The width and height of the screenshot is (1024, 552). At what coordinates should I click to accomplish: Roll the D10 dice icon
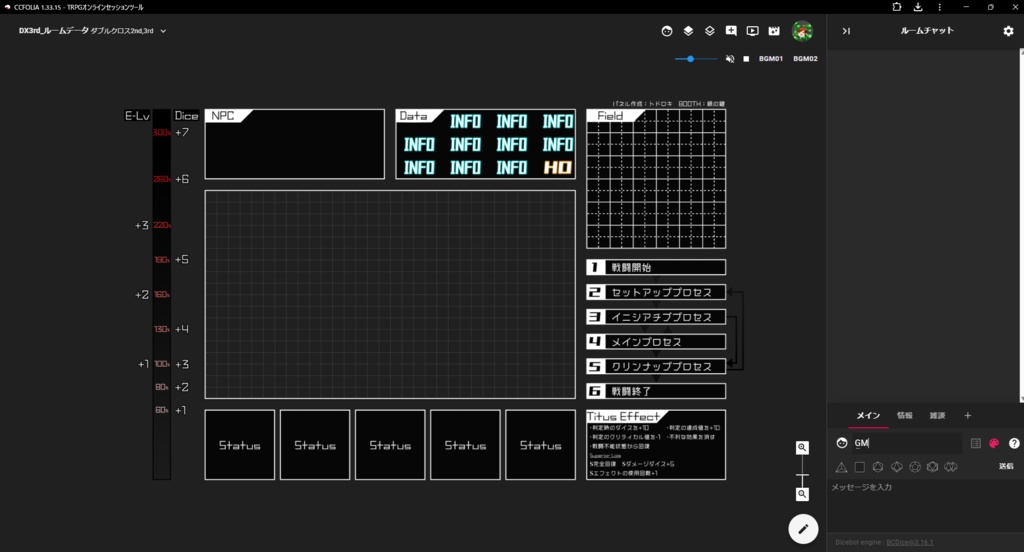pos(897,466)
